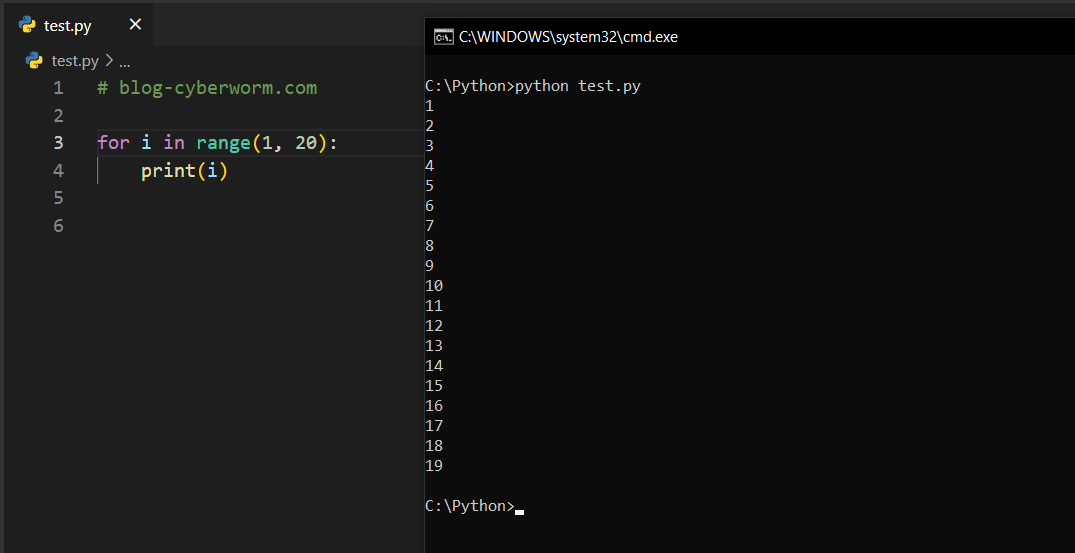1075x553 pixels.
Task: Expand the breadcrumb chevron after test.py
Action: coord(109,61)
